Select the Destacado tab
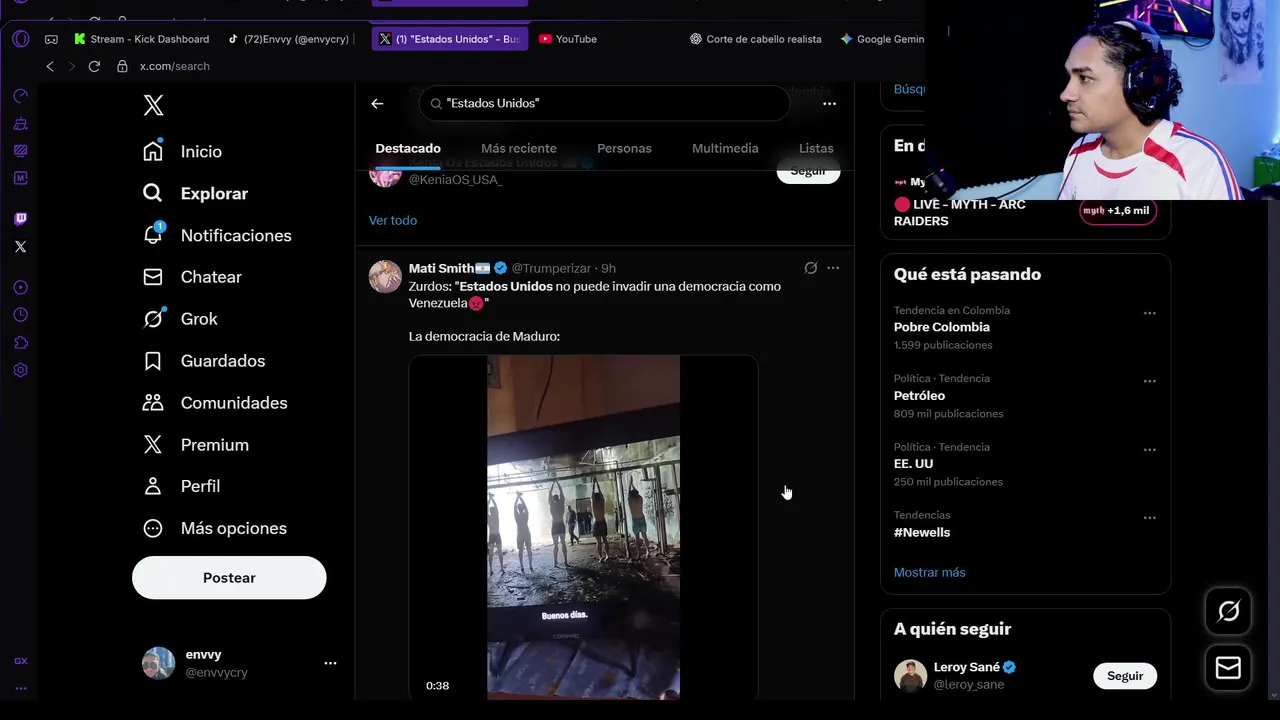The height and width of the screenshot is (720, 1280). tap(408, 148)
